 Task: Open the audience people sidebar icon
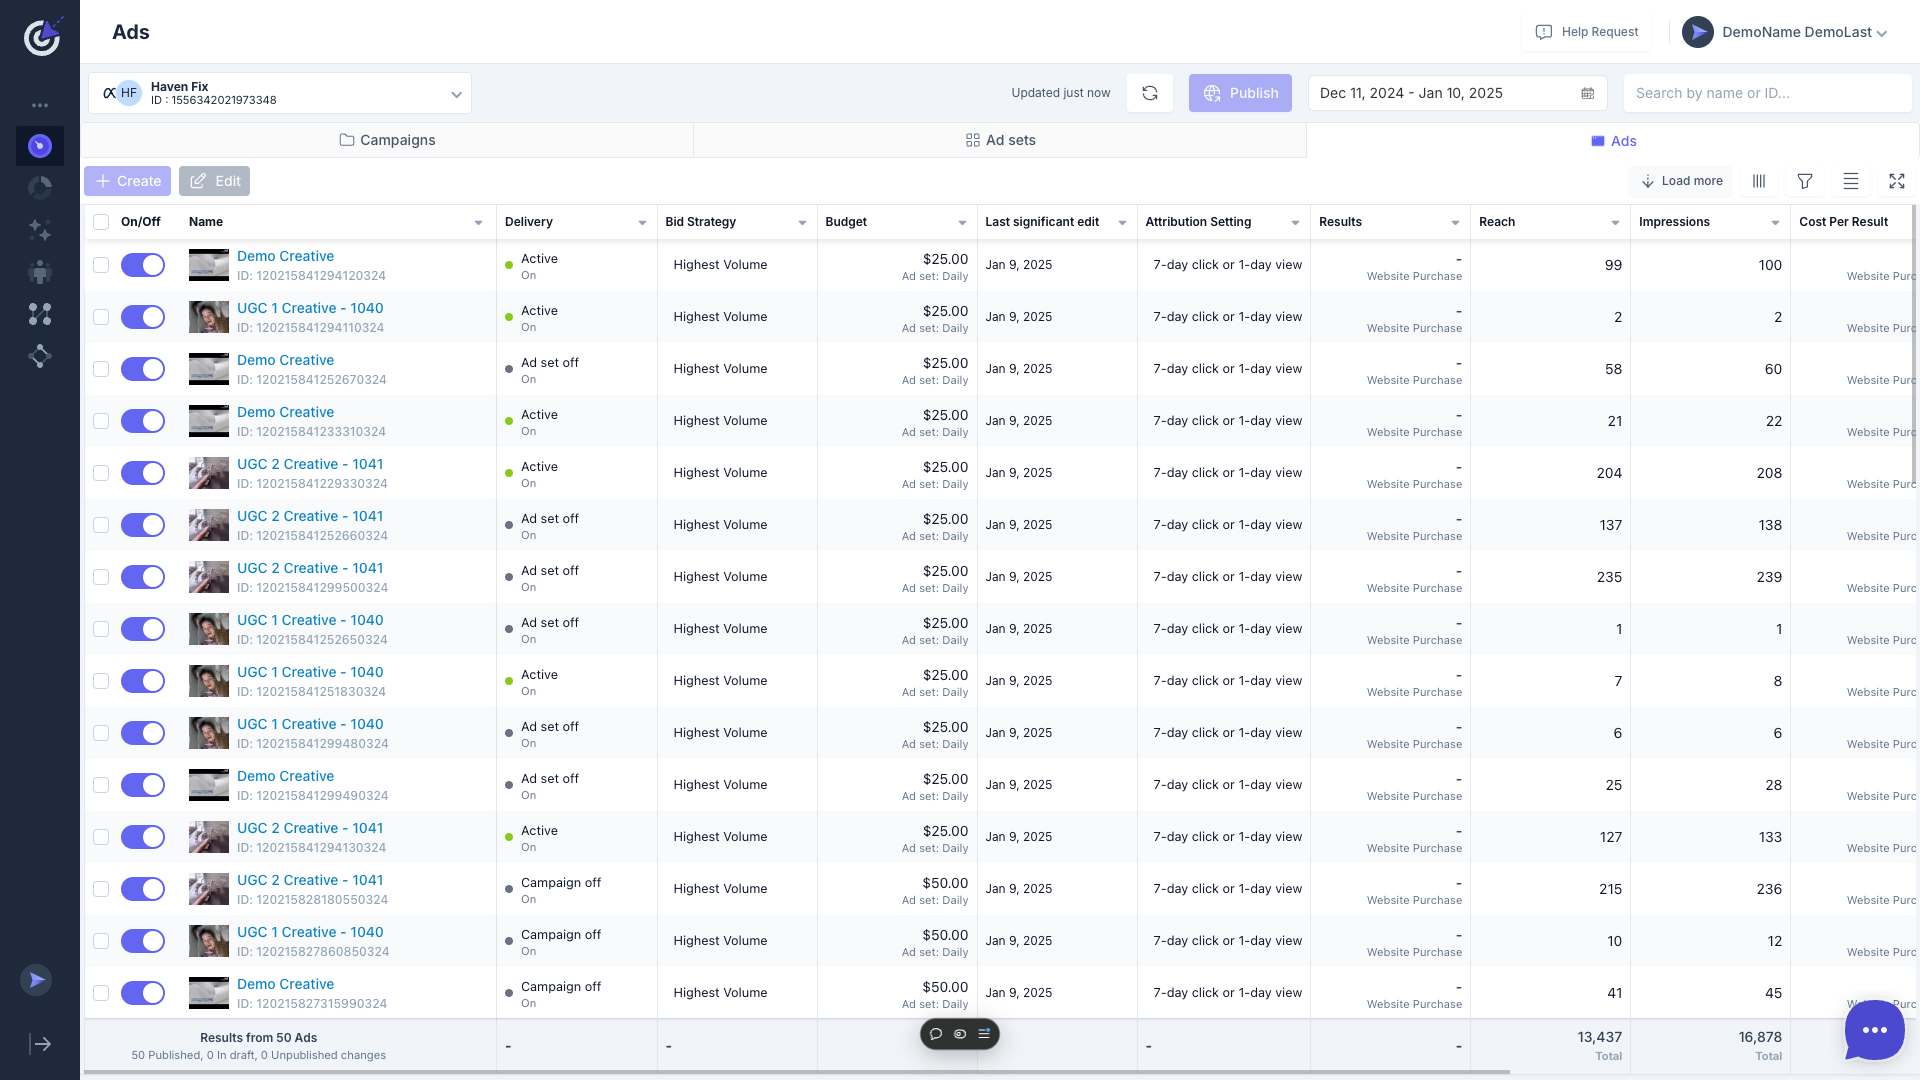(x=40, y=272)
